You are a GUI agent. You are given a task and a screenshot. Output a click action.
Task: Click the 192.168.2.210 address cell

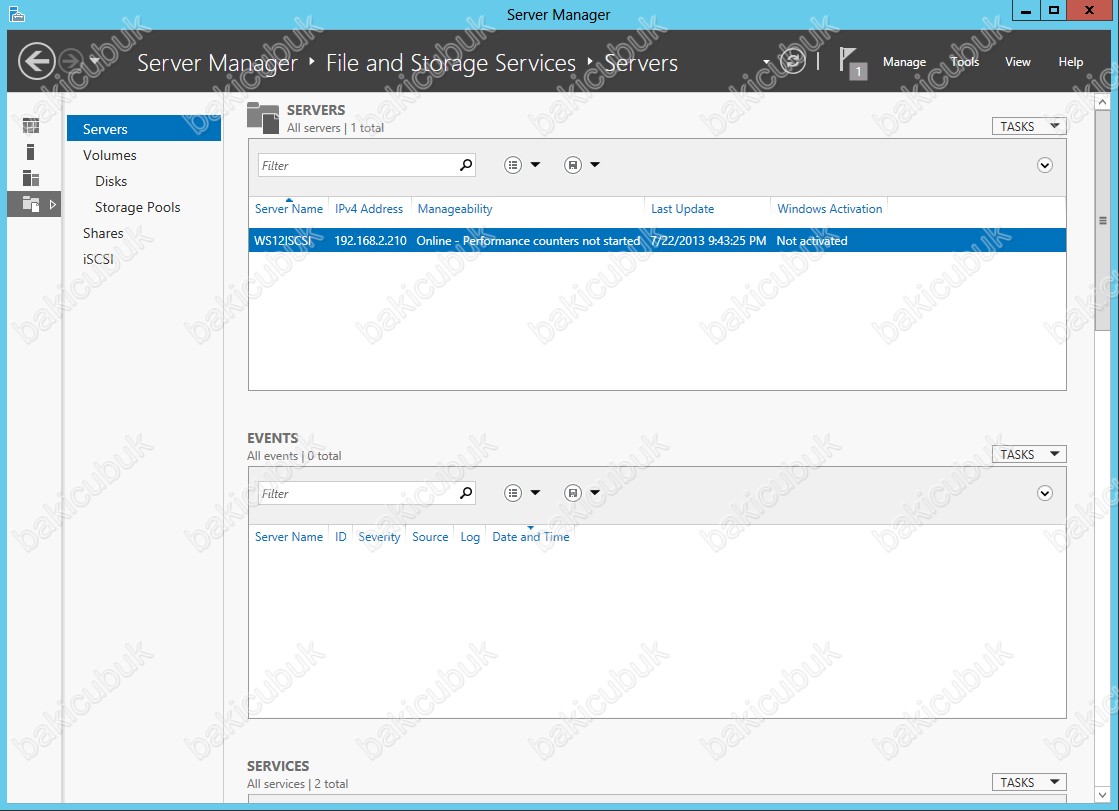(x=370, y=241)
